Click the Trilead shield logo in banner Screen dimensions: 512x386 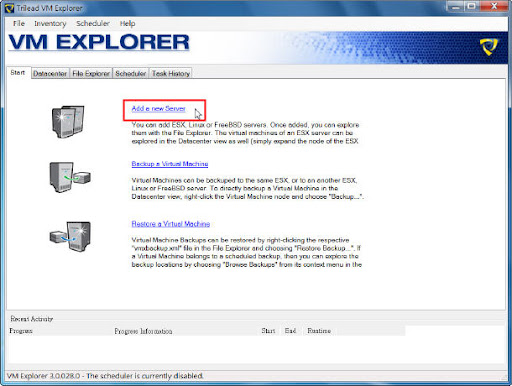[488, 47]
